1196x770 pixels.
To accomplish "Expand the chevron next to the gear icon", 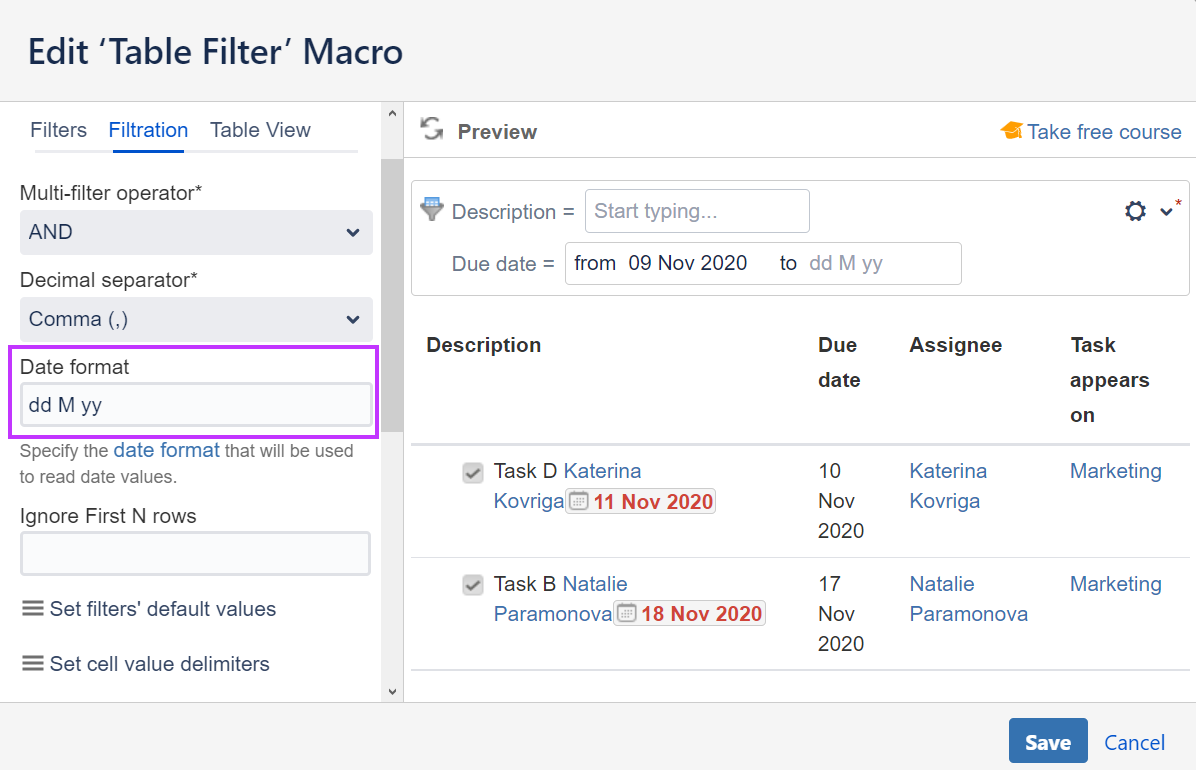I will click(x=1166, y=212).
